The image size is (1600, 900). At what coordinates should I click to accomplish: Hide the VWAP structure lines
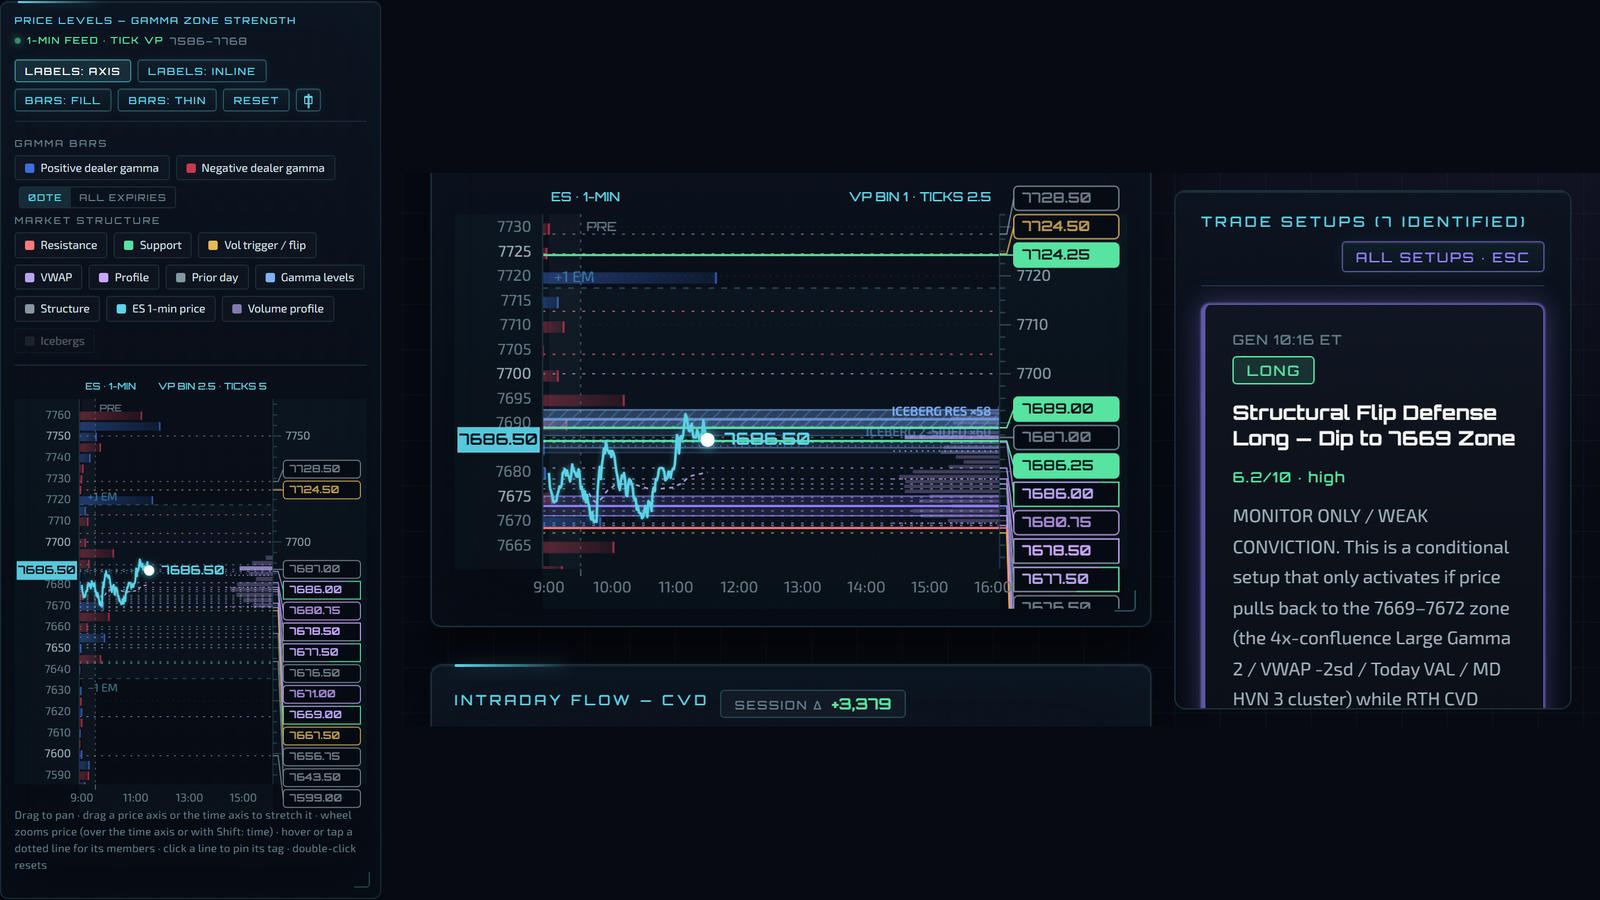point(49,277)
